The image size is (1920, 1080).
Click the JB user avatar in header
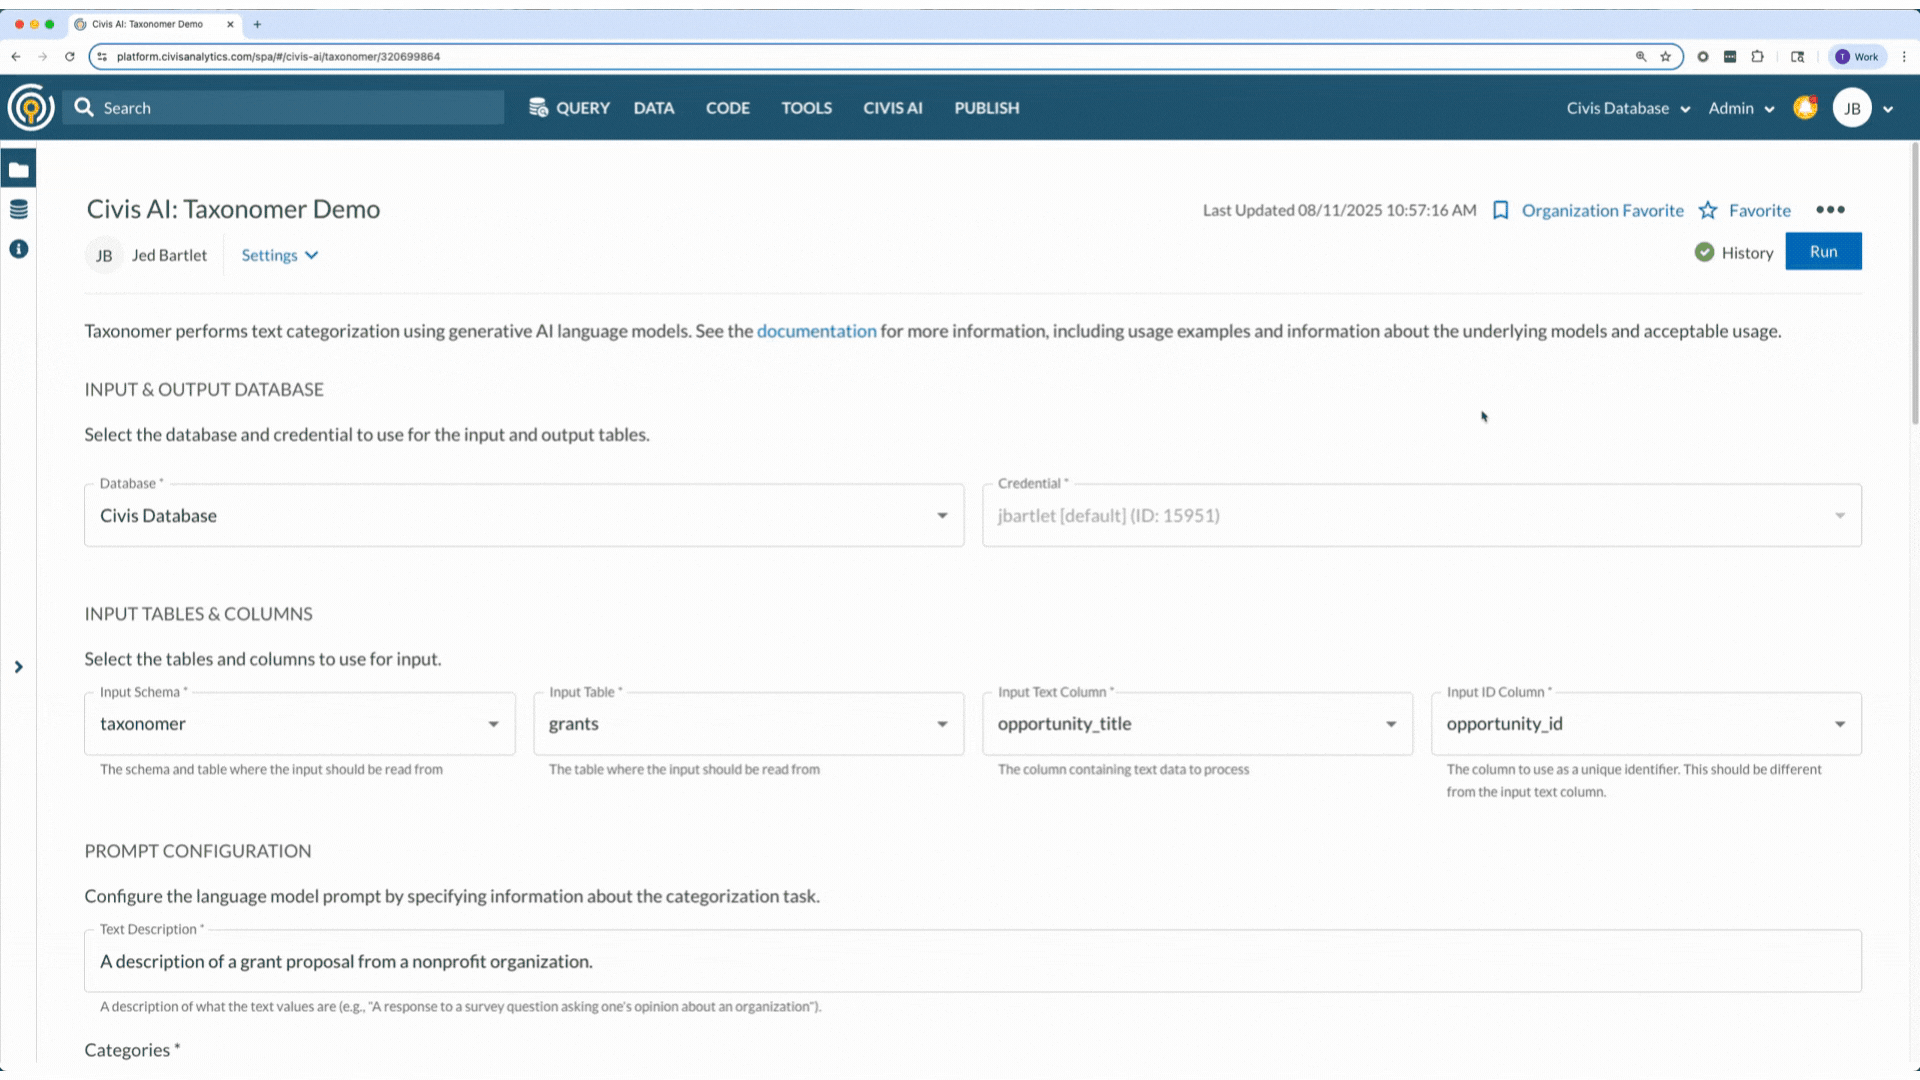pos(1852,108)
